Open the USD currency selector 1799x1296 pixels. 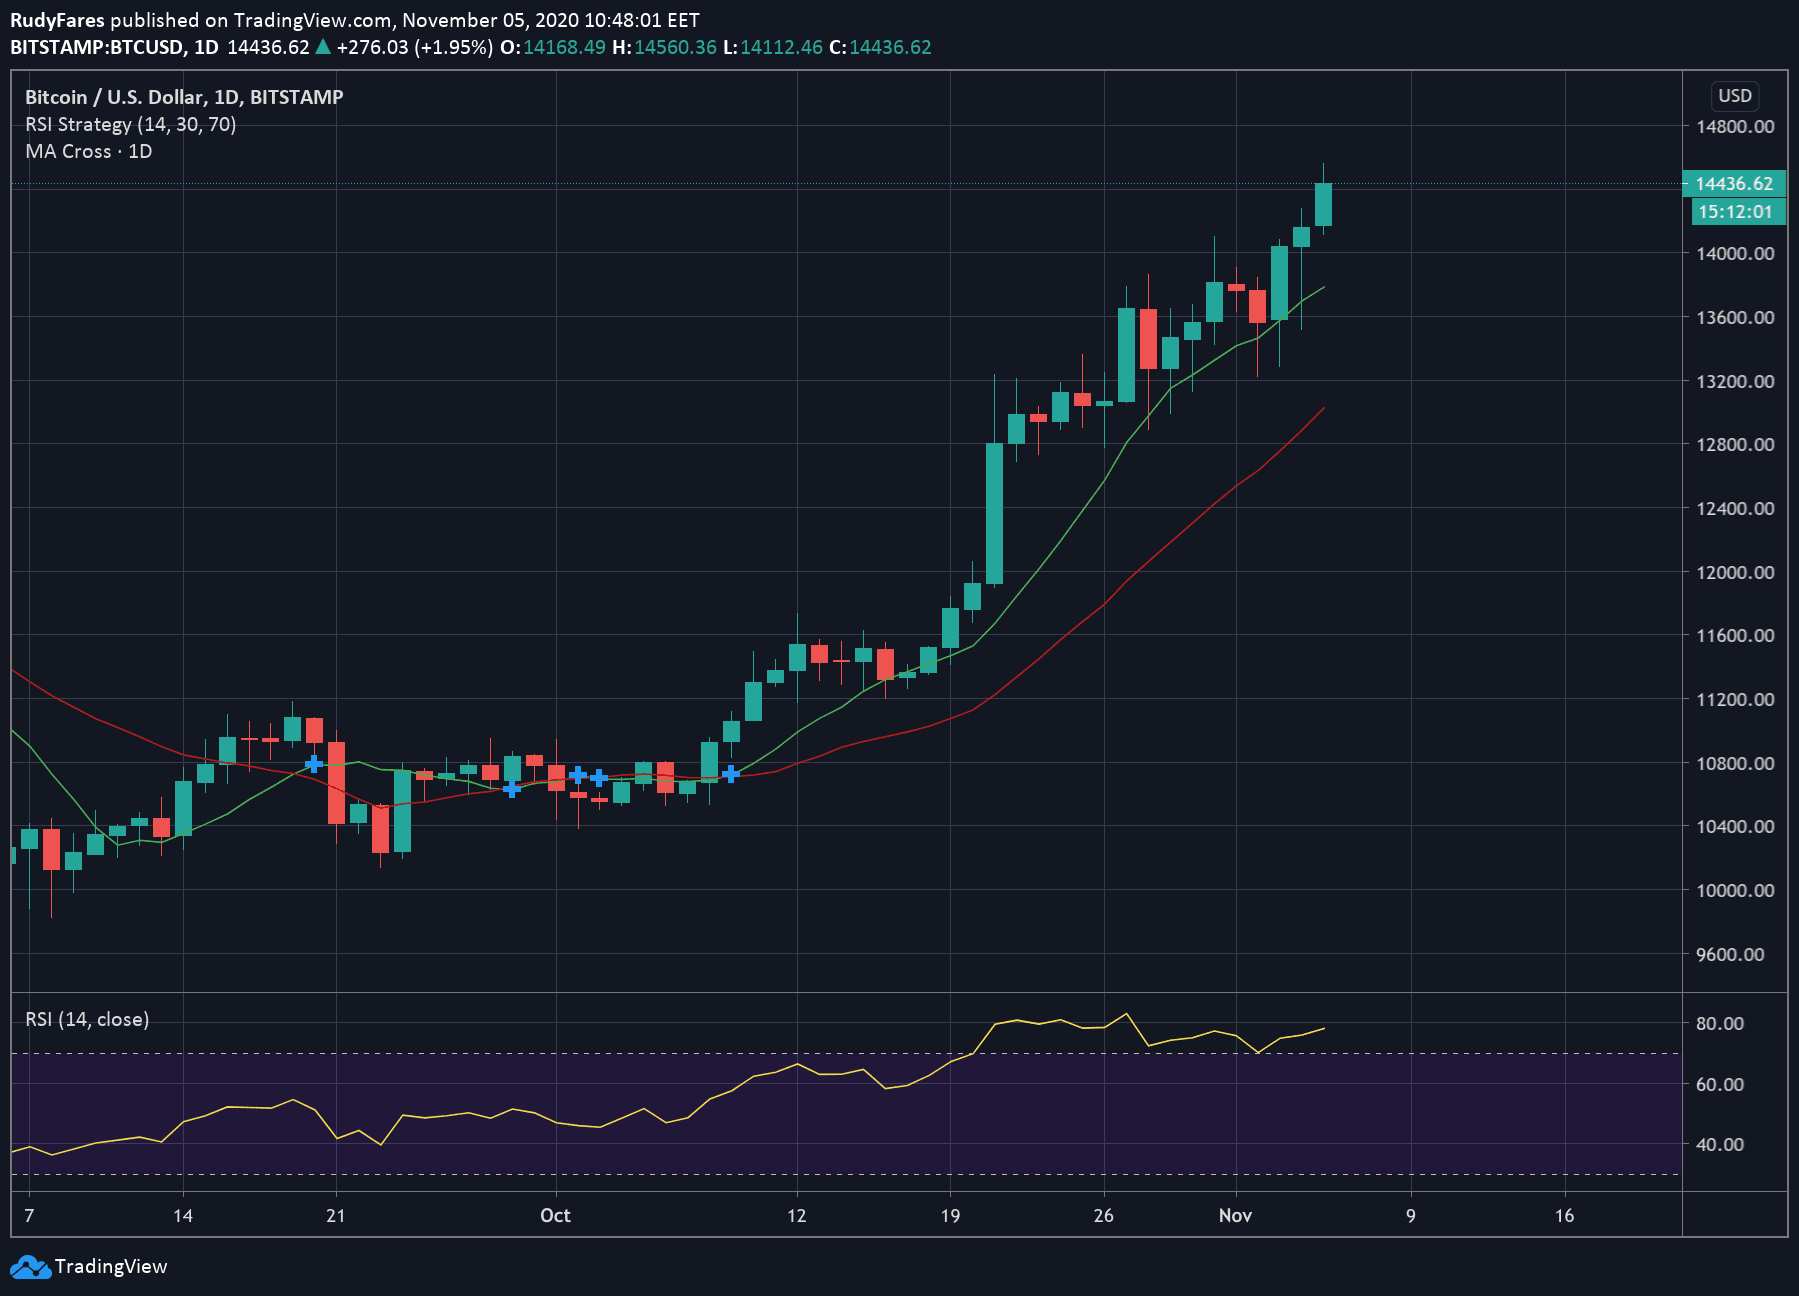[x=1734, y=96]
